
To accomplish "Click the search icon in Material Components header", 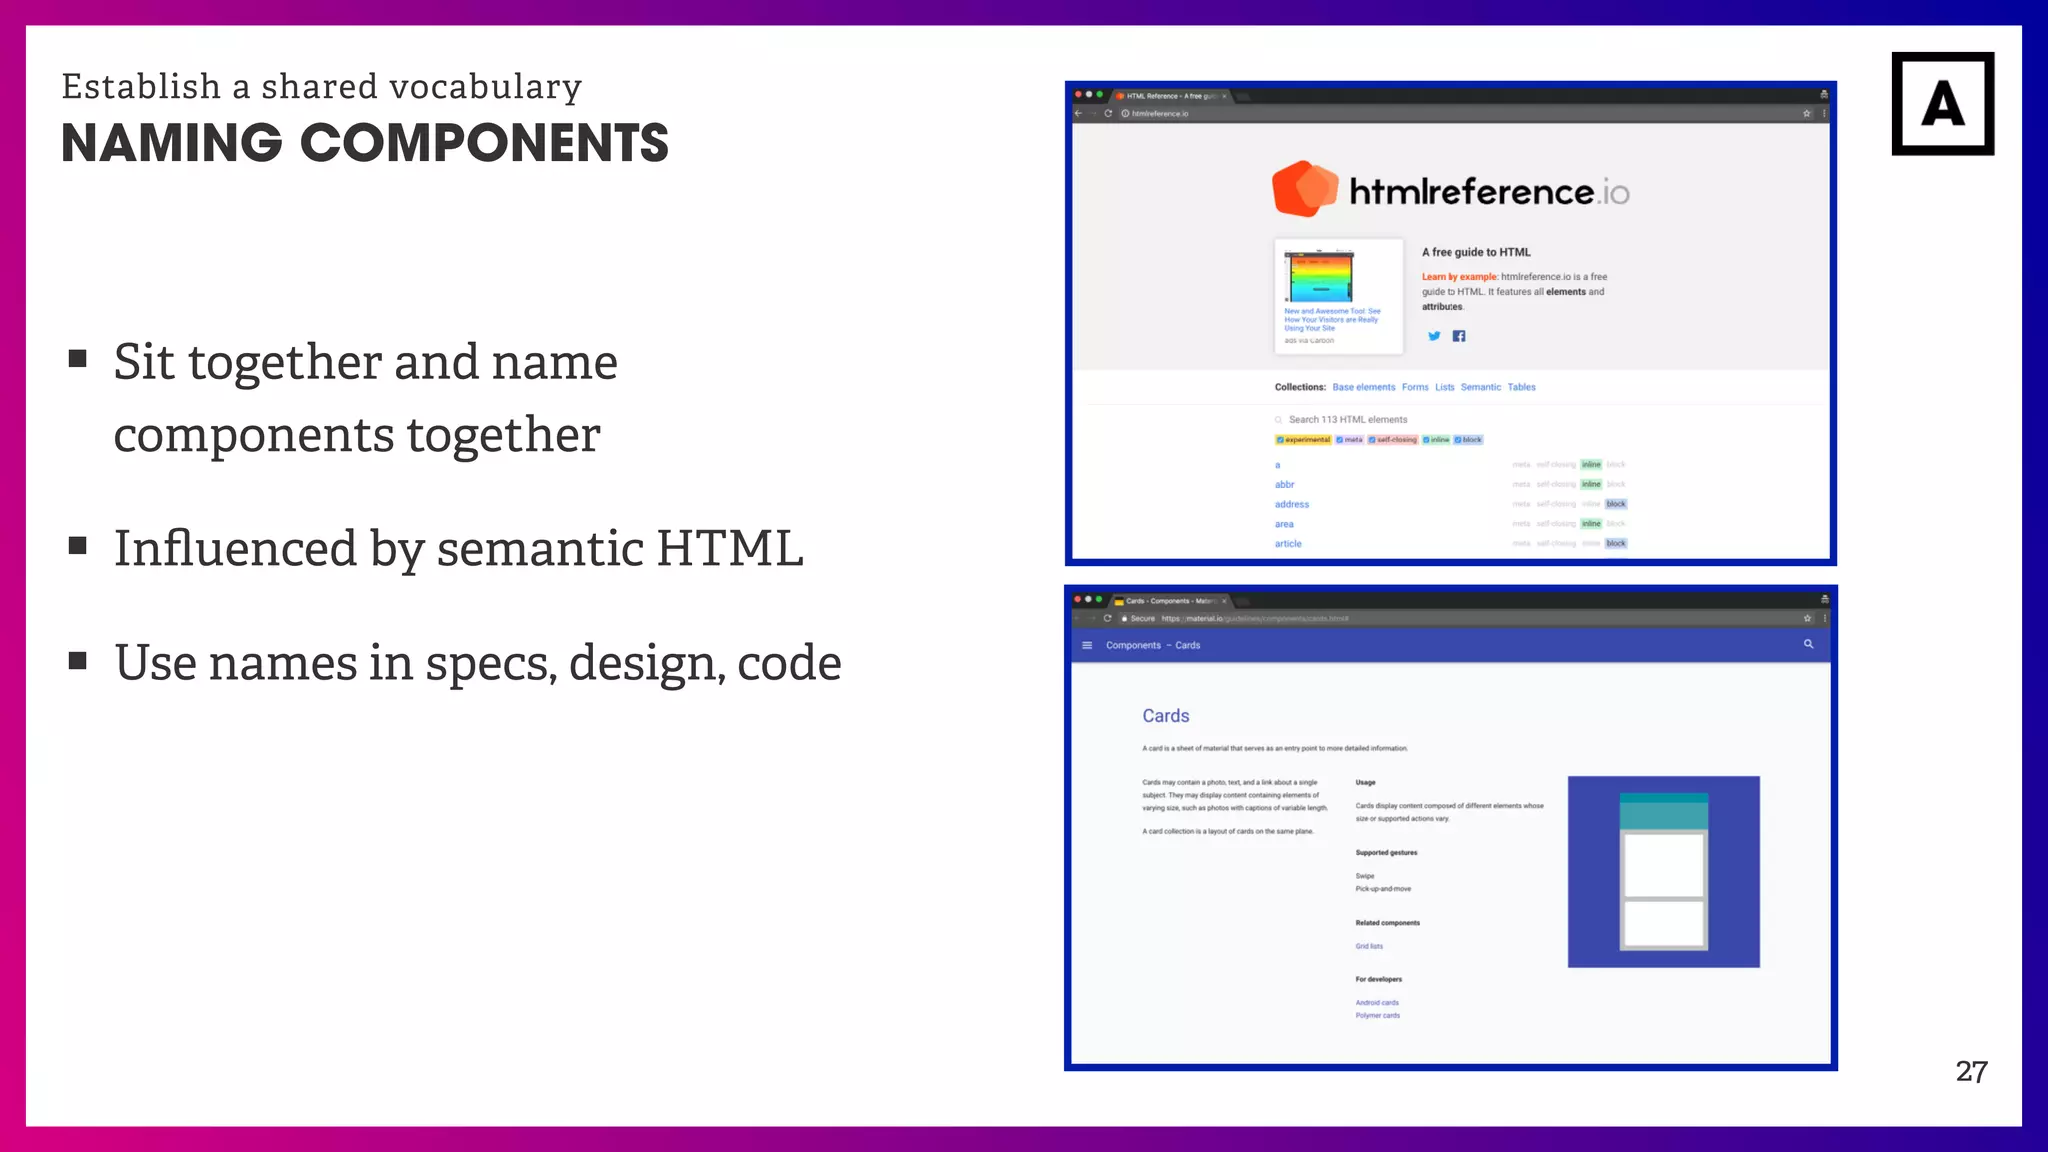I will 1808,644.
